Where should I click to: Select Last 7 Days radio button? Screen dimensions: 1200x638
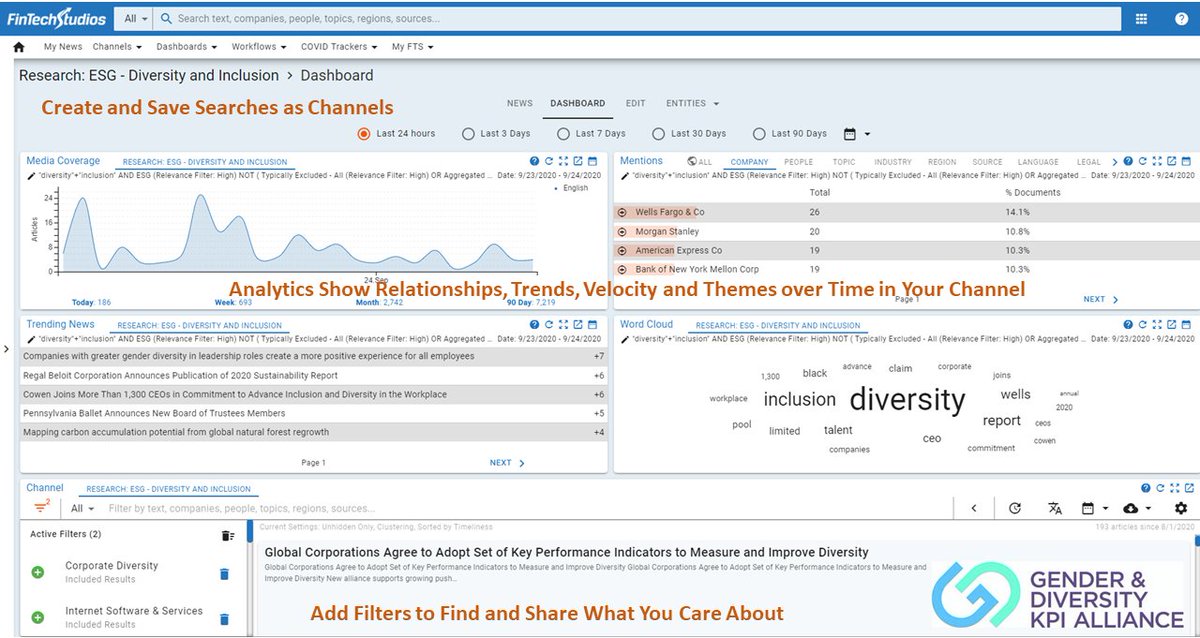564,133
